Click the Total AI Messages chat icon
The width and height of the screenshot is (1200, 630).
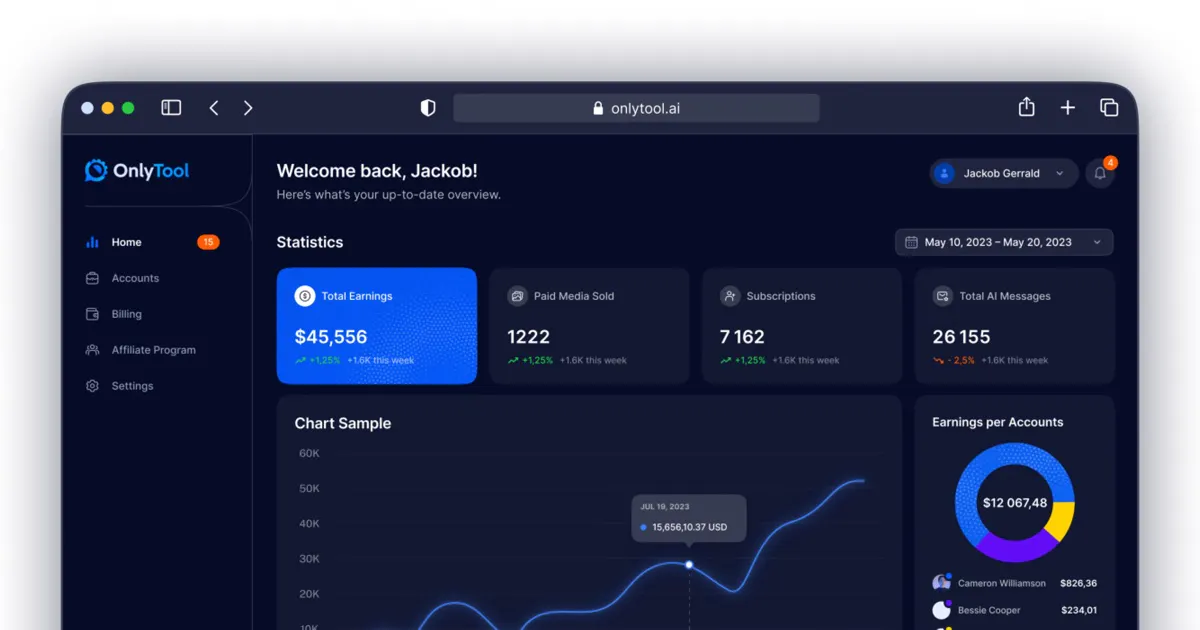click(942, 296)
